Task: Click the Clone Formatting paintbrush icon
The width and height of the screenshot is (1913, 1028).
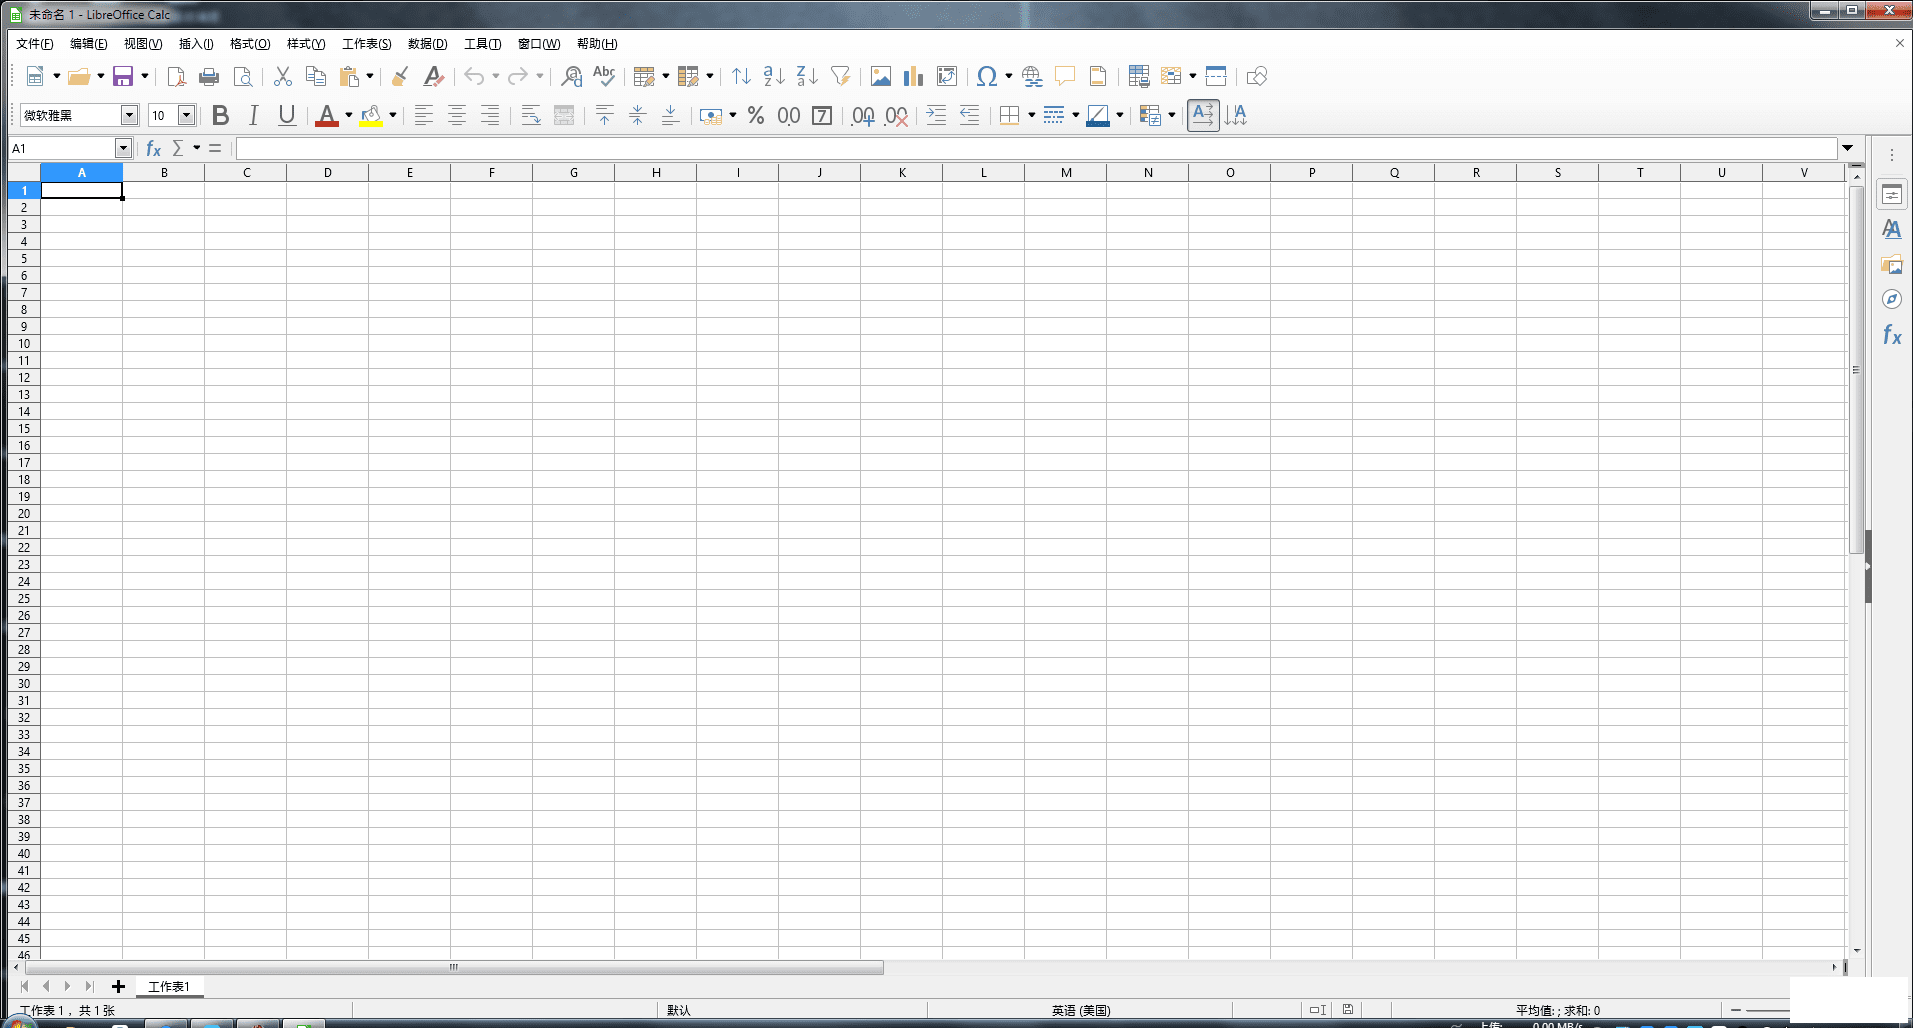Action: pyautogui.click(x=400, y=76)
